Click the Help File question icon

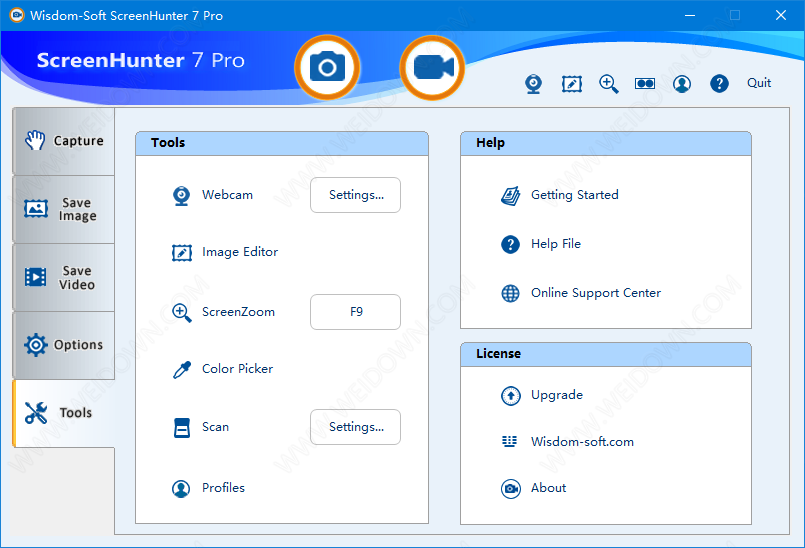510,244
